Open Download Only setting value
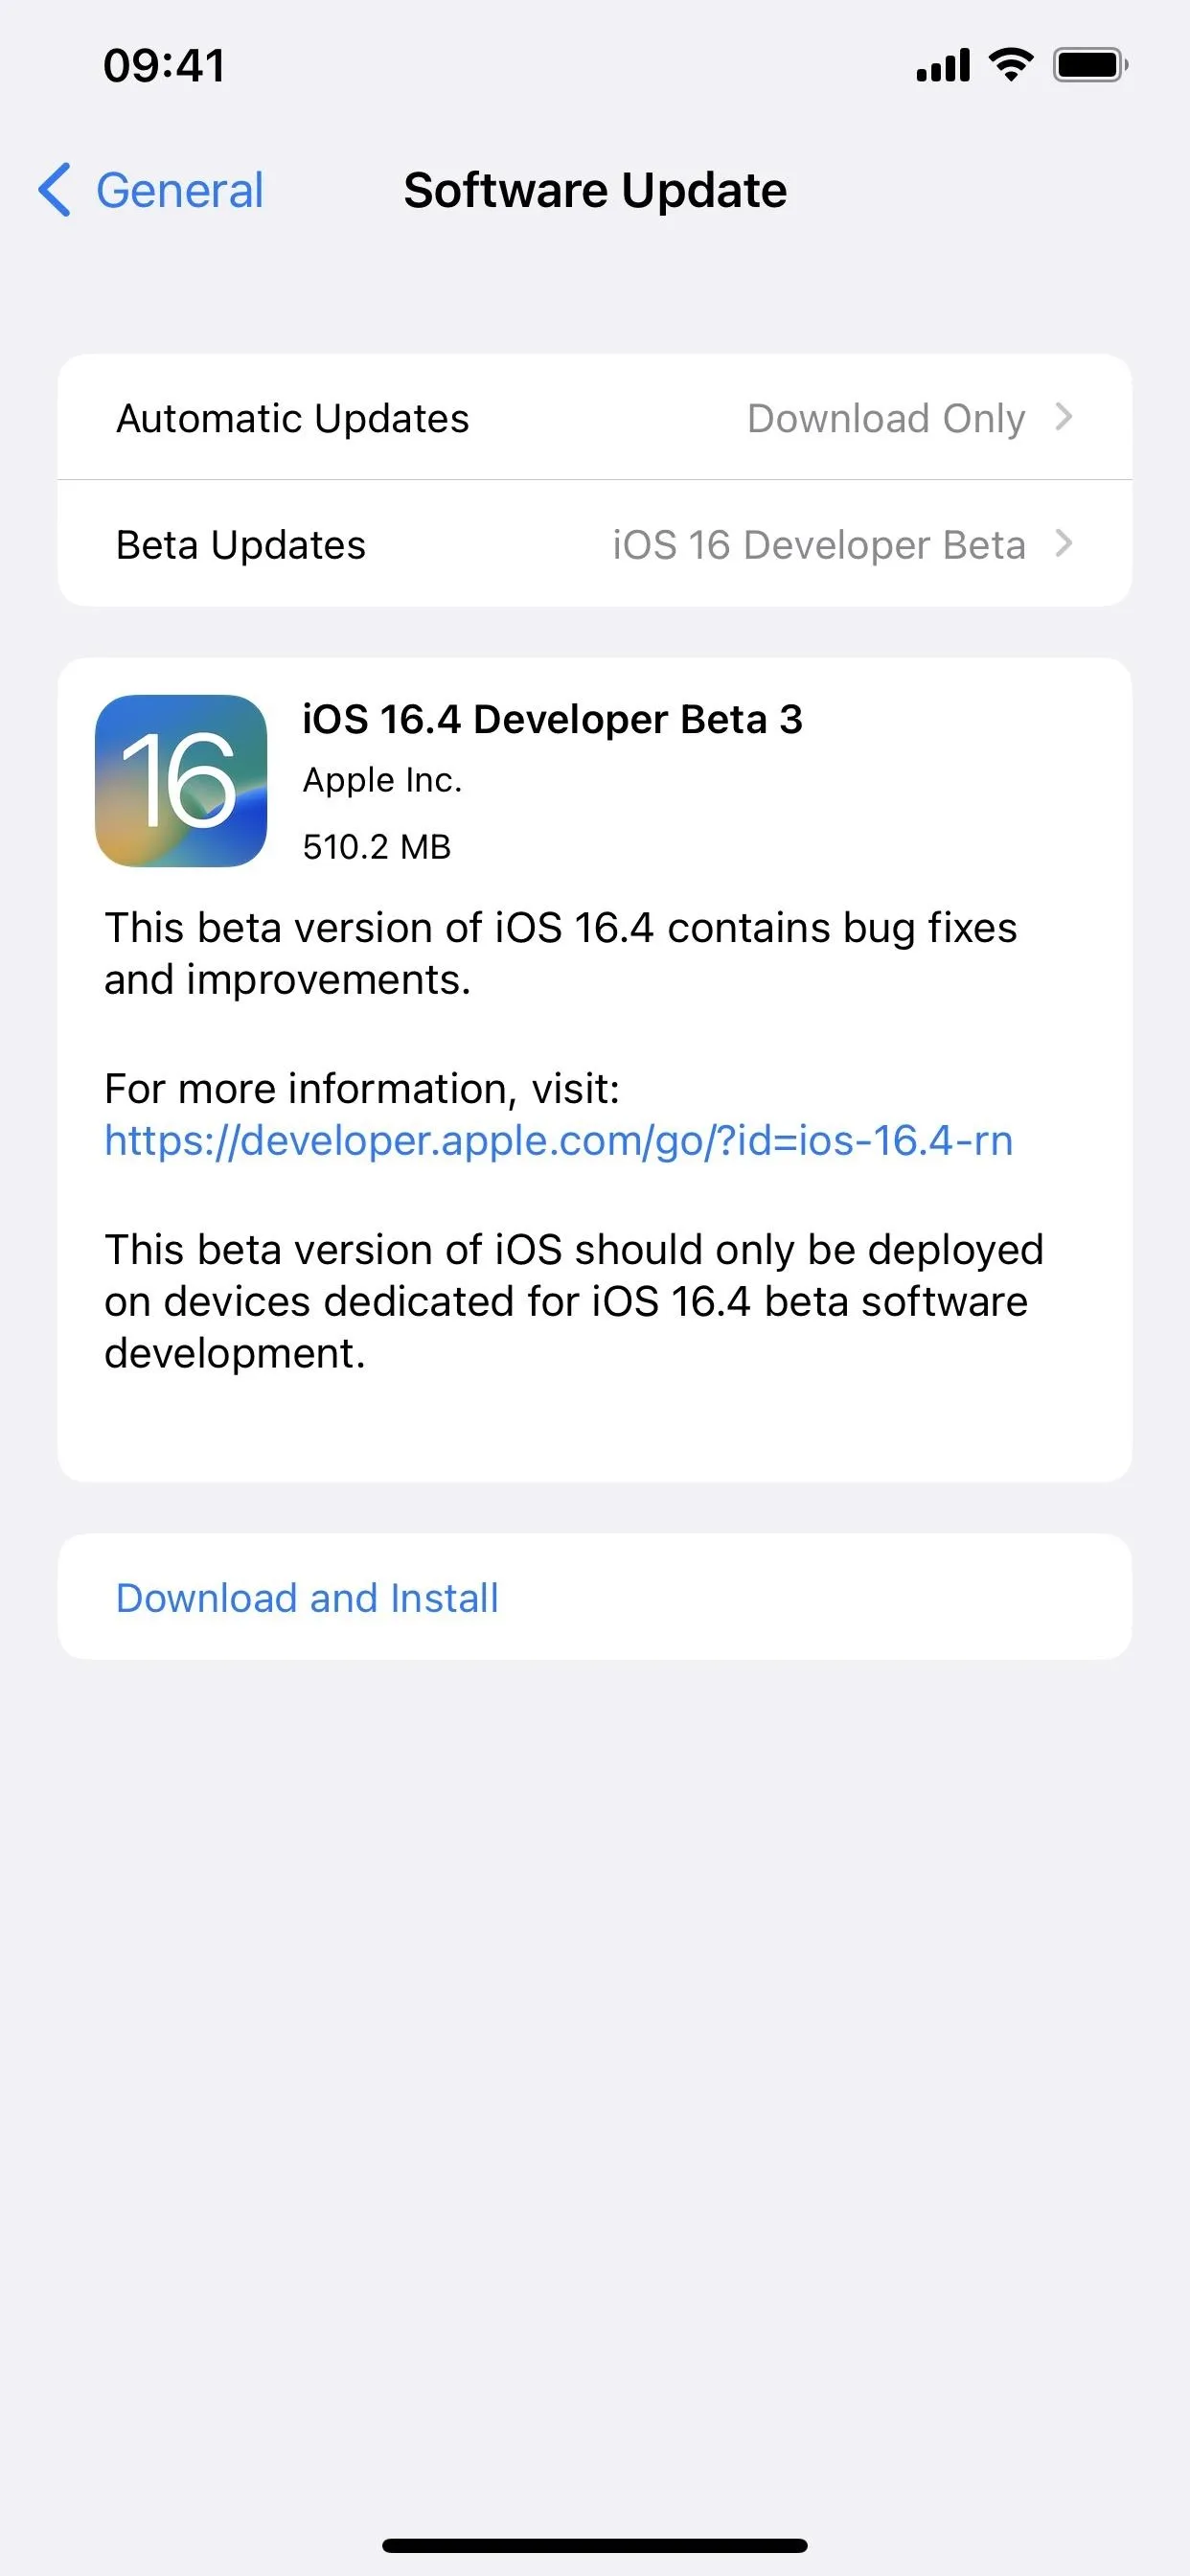 coord(886,419)
